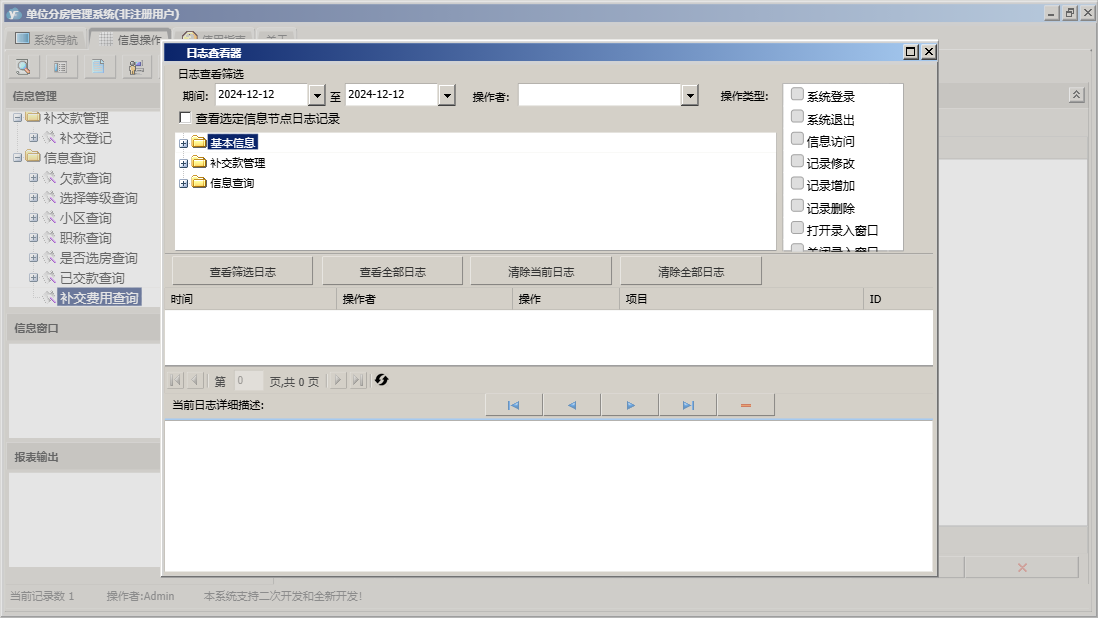1098x618 pixels.
Task: Open the 信息管理 panel header
Action: pyautogui.click(x=84, y=96)
